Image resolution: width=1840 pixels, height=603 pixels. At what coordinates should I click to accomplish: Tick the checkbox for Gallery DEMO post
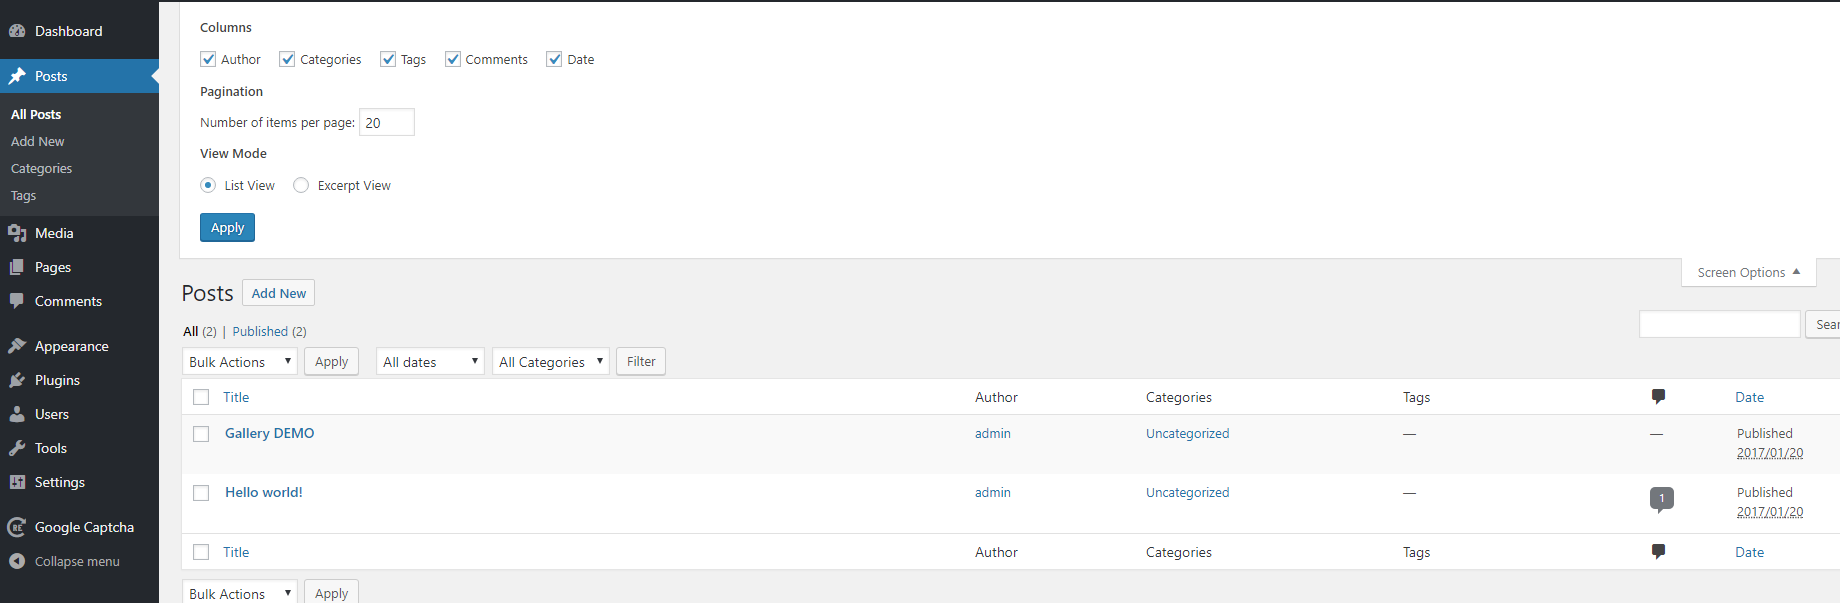pos(201,434)
